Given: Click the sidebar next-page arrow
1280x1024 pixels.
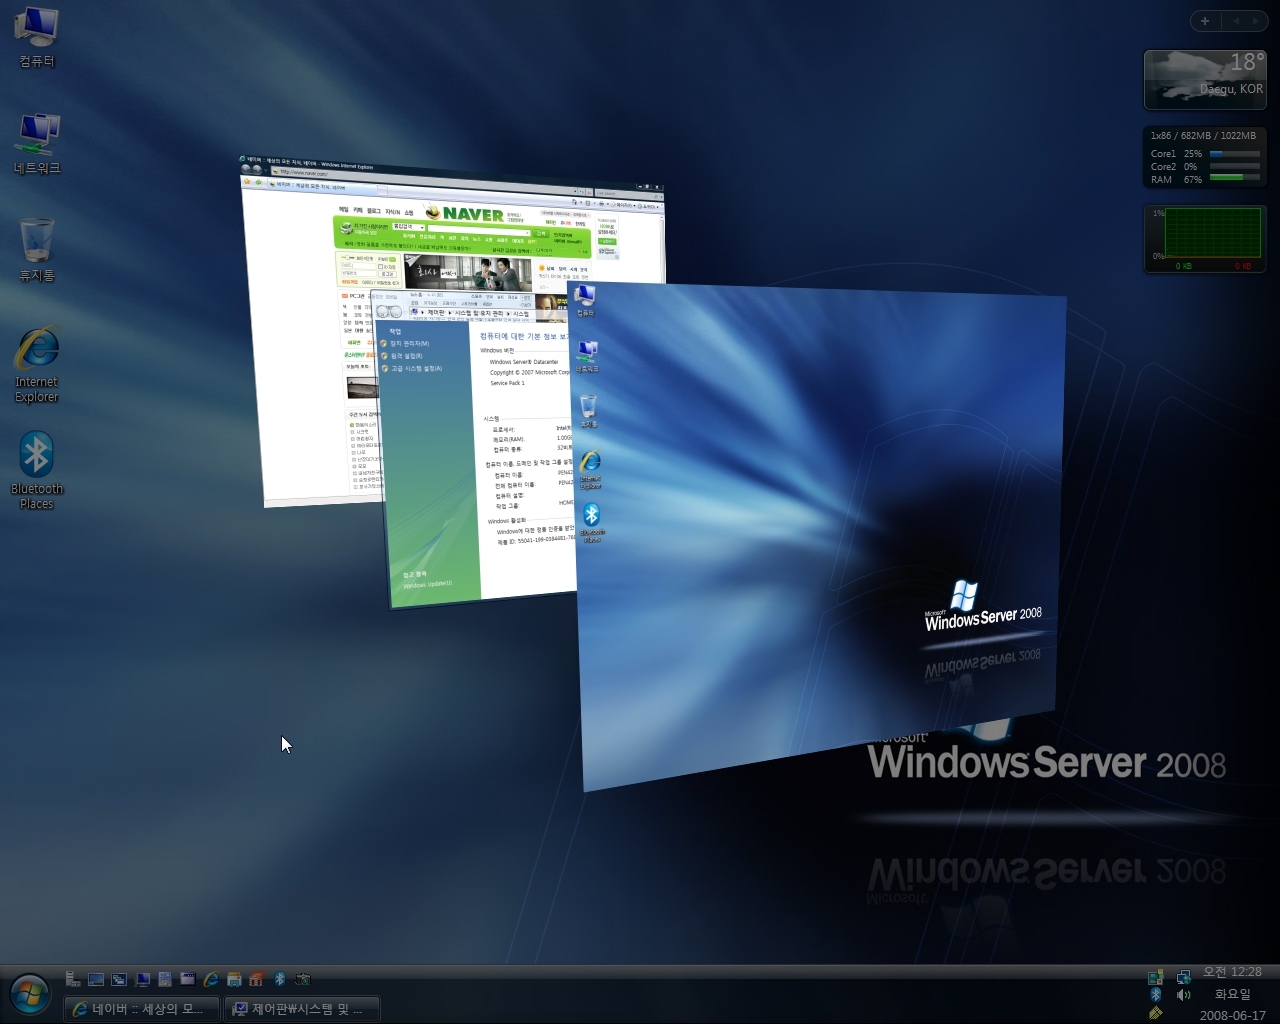Looking at the screenshot, I should (x=1256, y=20).
